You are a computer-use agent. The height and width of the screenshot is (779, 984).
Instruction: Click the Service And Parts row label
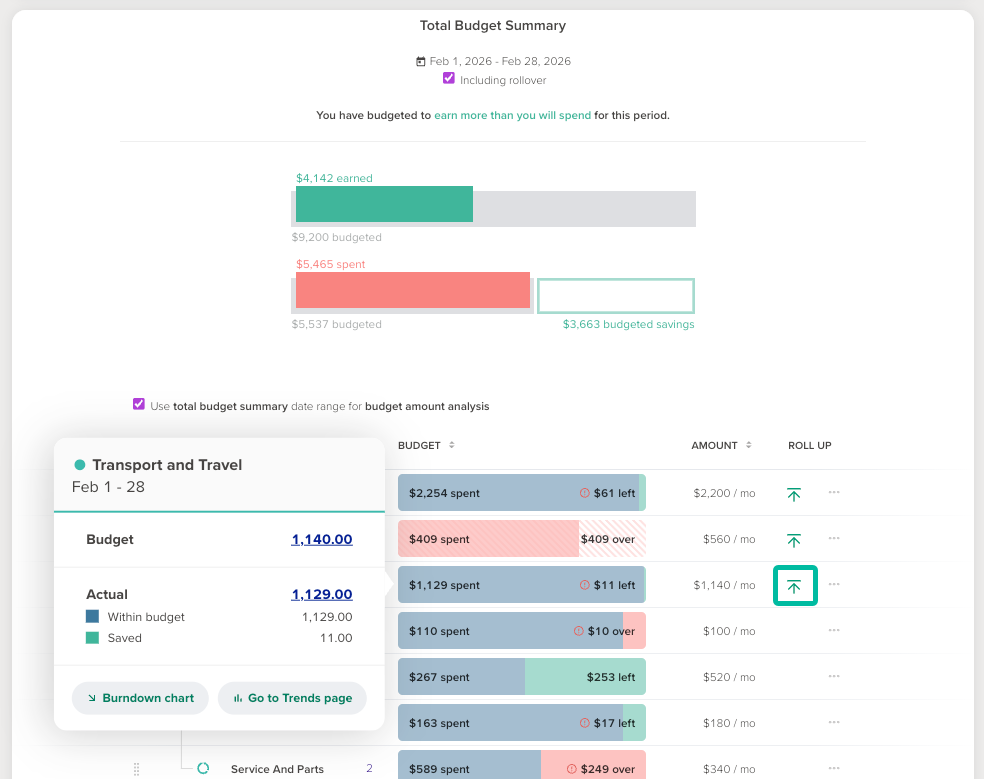point(277,769)
